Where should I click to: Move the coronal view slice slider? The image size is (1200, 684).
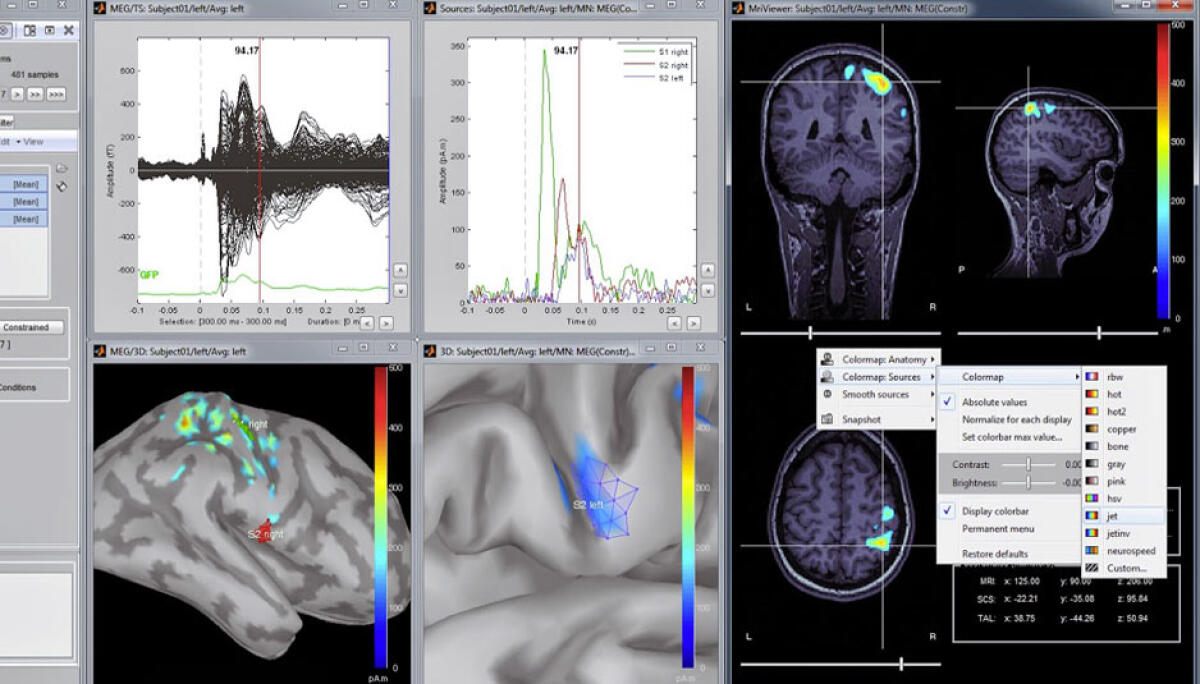[810, 333]
